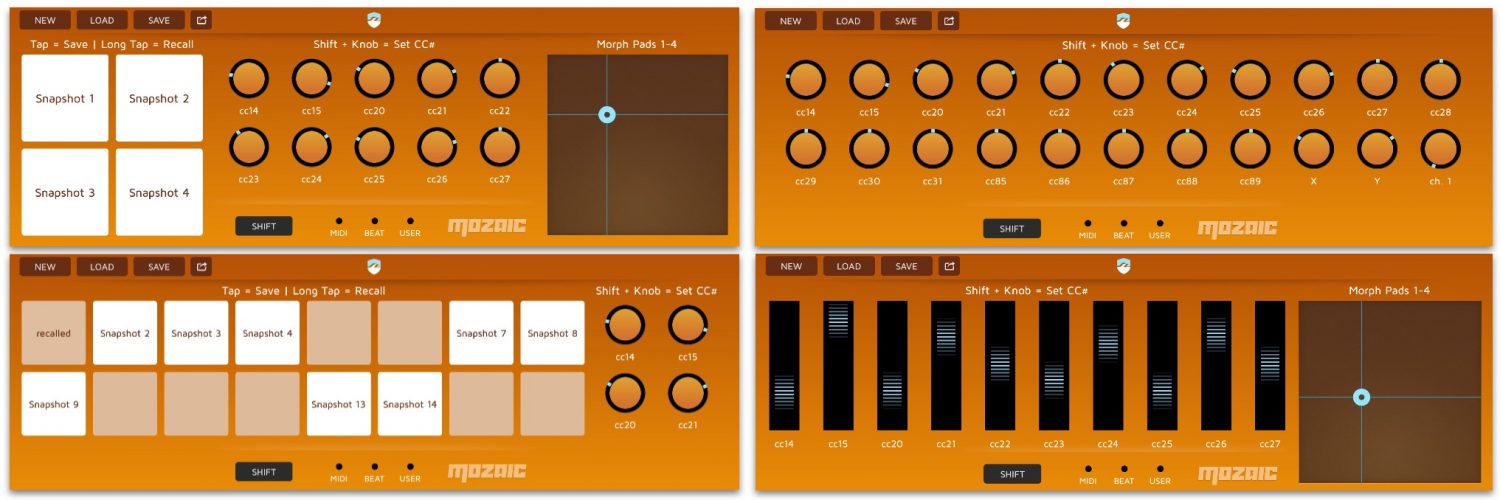Click the NEW button in the top-right panel
This screenshot has height=500, width=1500.
[791, 21]
